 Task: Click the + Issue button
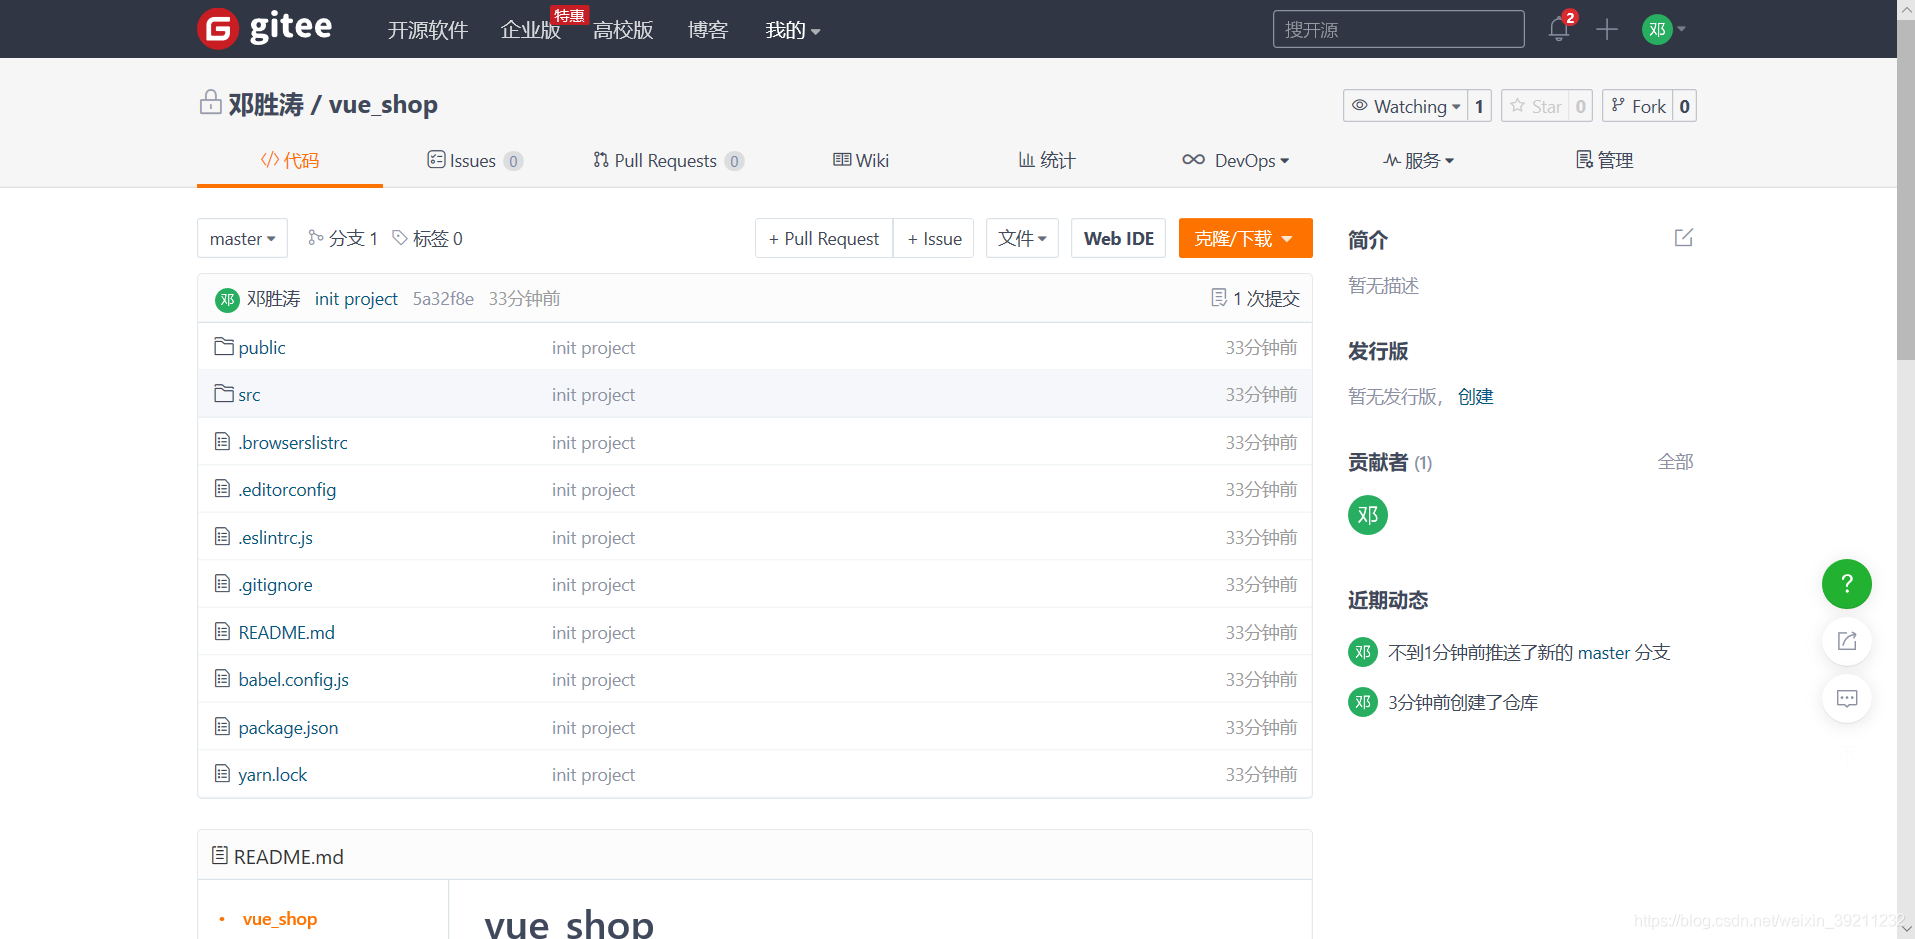(x=934, y=238)
